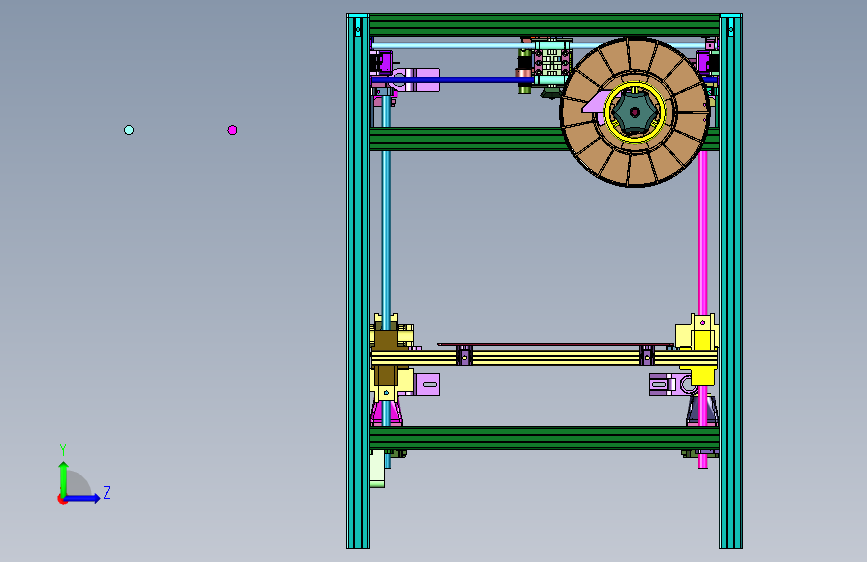Select the magenta reference point in the viewport
Image resolution: width=867 pixels, height=562 pixels.
[232, 130]
